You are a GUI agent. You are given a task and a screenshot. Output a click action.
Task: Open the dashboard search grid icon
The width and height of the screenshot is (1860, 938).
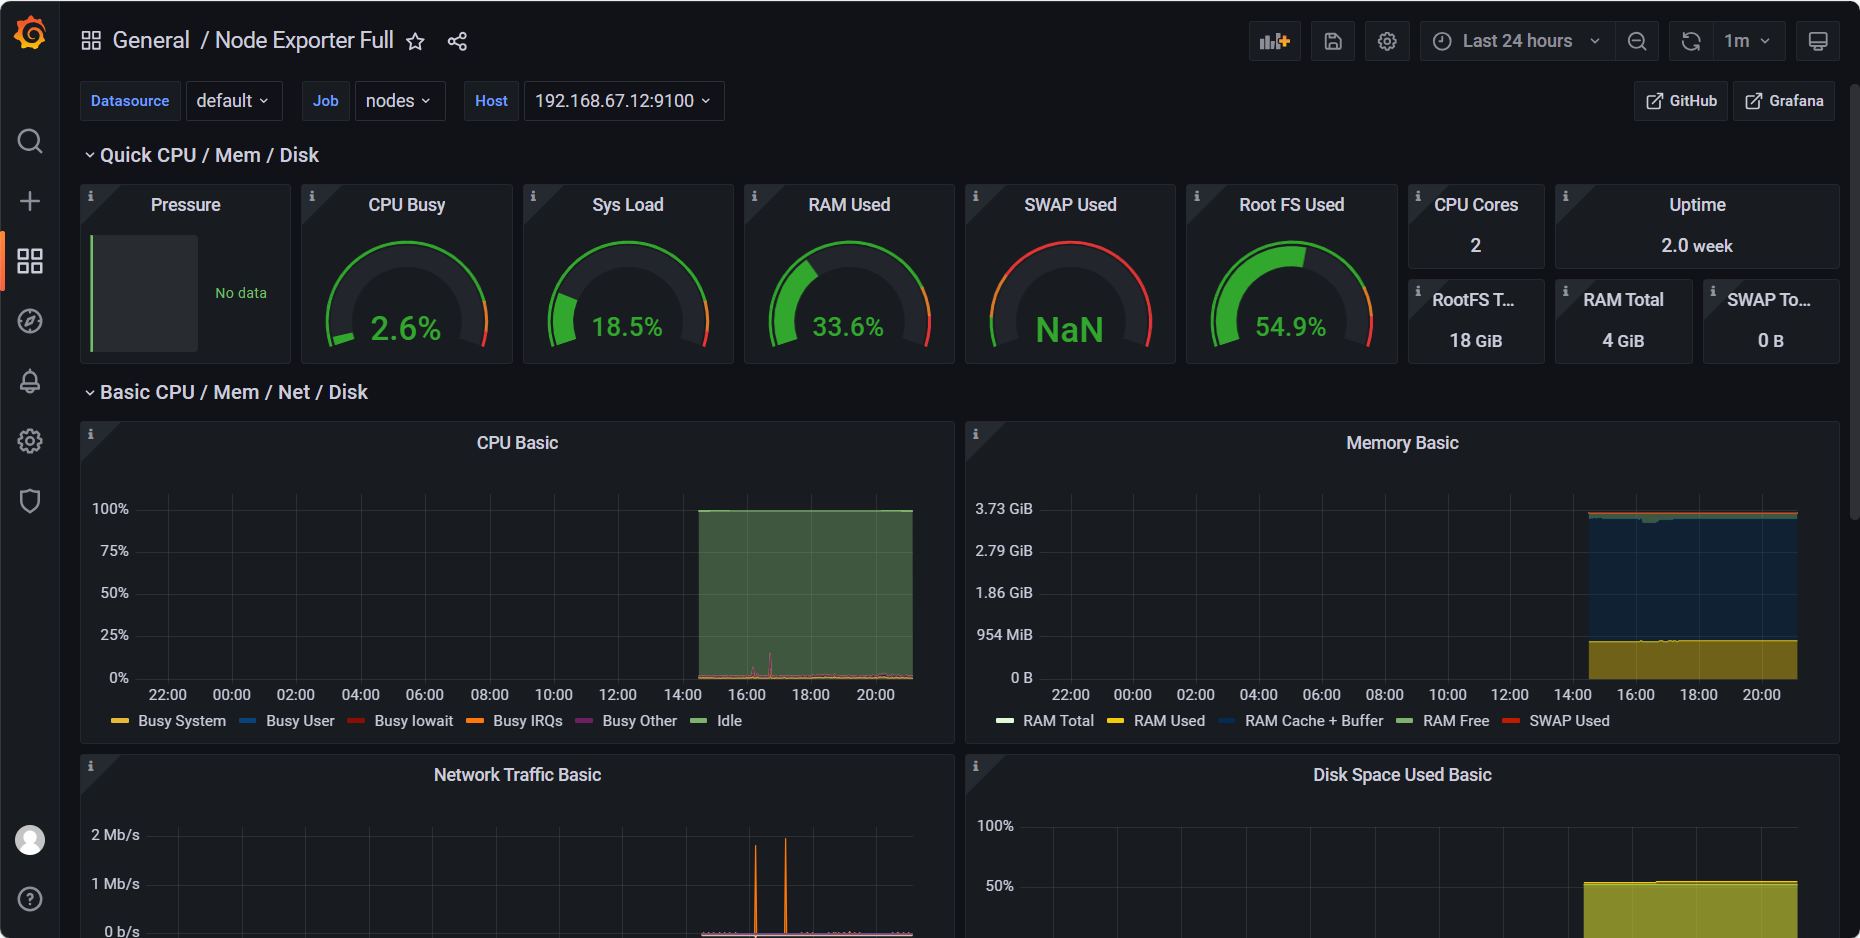coord(91,41)
